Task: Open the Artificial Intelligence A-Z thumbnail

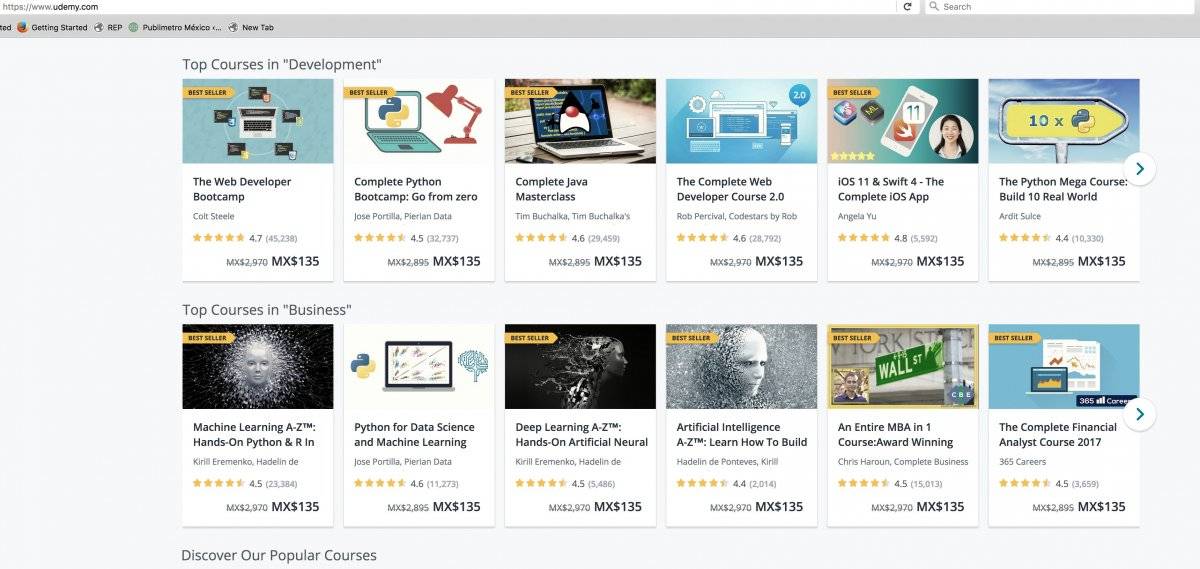Action: (742, 366)
